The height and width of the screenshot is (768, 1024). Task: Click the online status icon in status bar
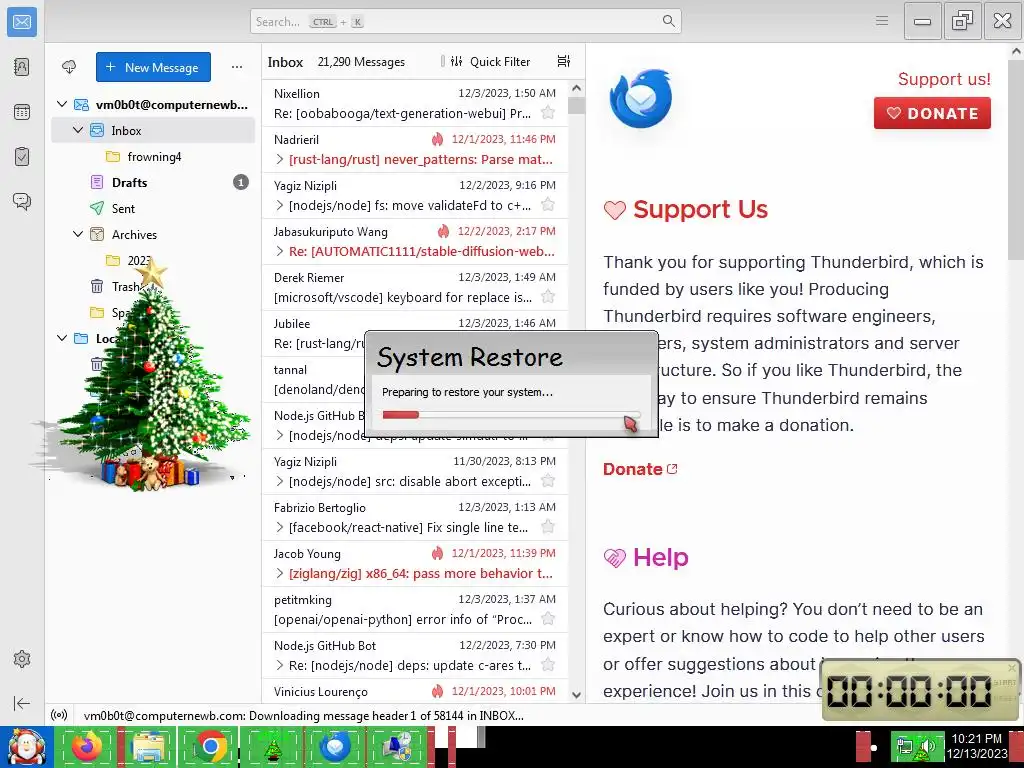click(59, 715)
